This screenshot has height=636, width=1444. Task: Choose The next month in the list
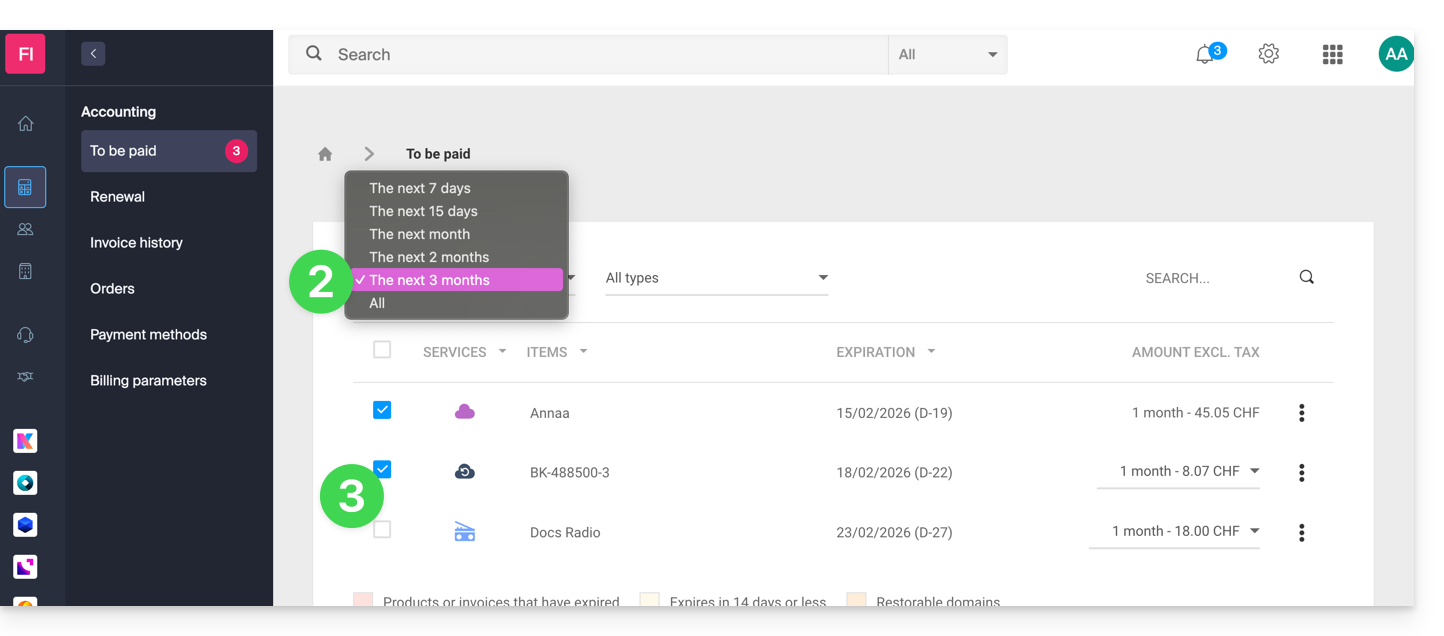coord(420,234)
